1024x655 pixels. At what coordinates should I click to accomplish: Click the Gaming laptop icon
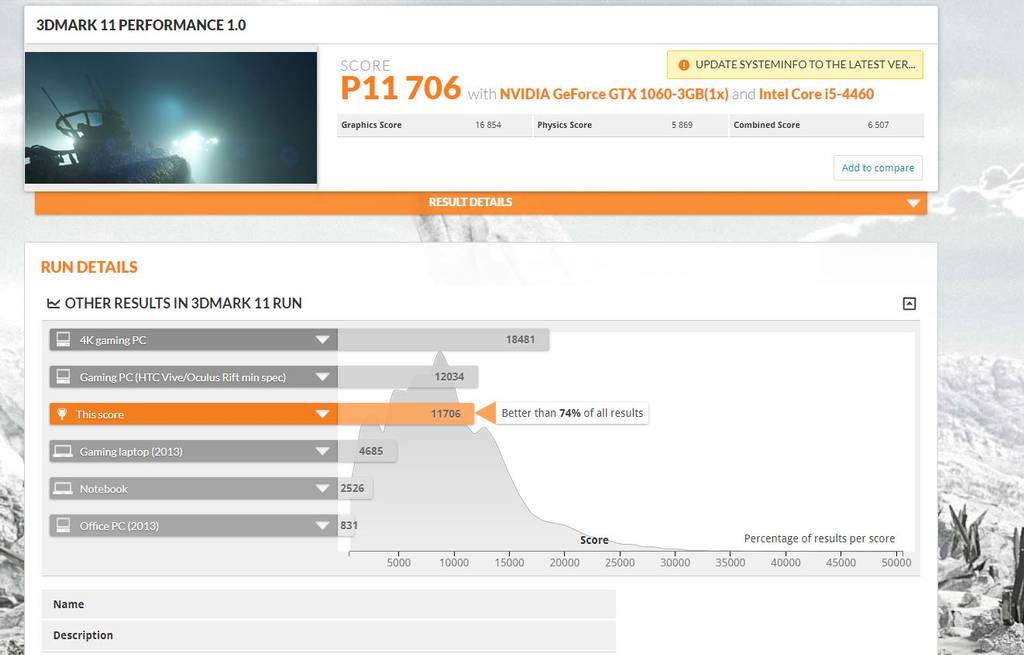63,451
